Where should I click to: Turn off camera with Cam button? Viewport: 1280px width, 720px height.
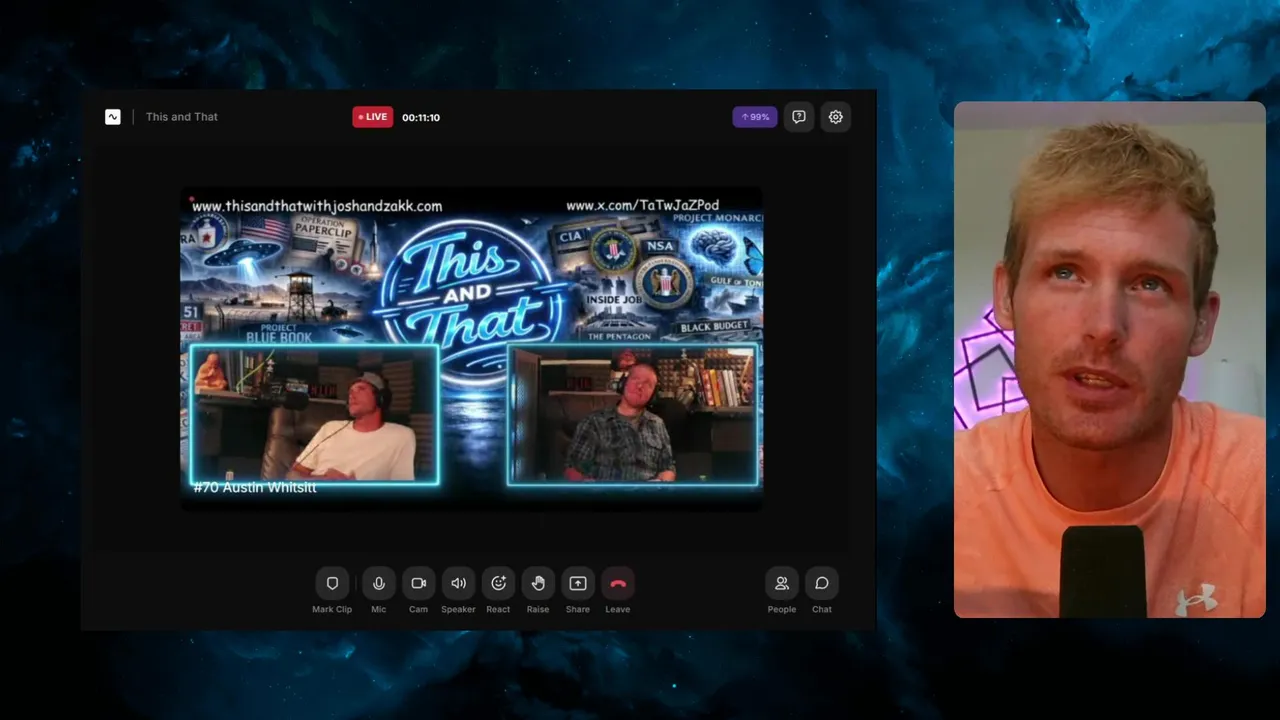(418, 583)
